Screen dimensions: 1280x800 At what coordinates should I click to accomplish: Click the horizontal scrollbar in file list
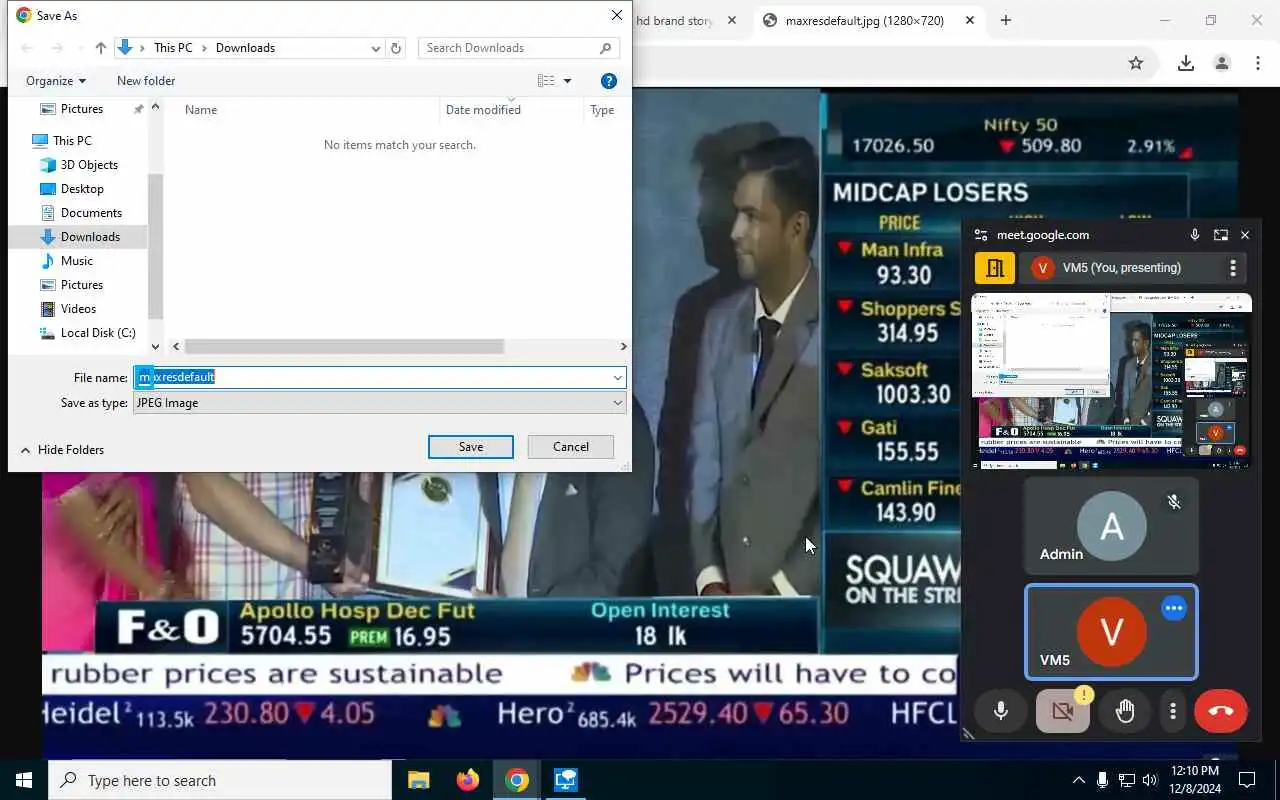[x=343, y=346]
